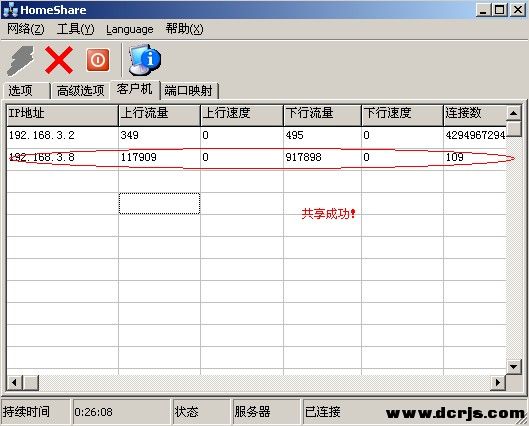Click the vertical scrollbar down arrow
529x426 pixels.
click(514, 367)
